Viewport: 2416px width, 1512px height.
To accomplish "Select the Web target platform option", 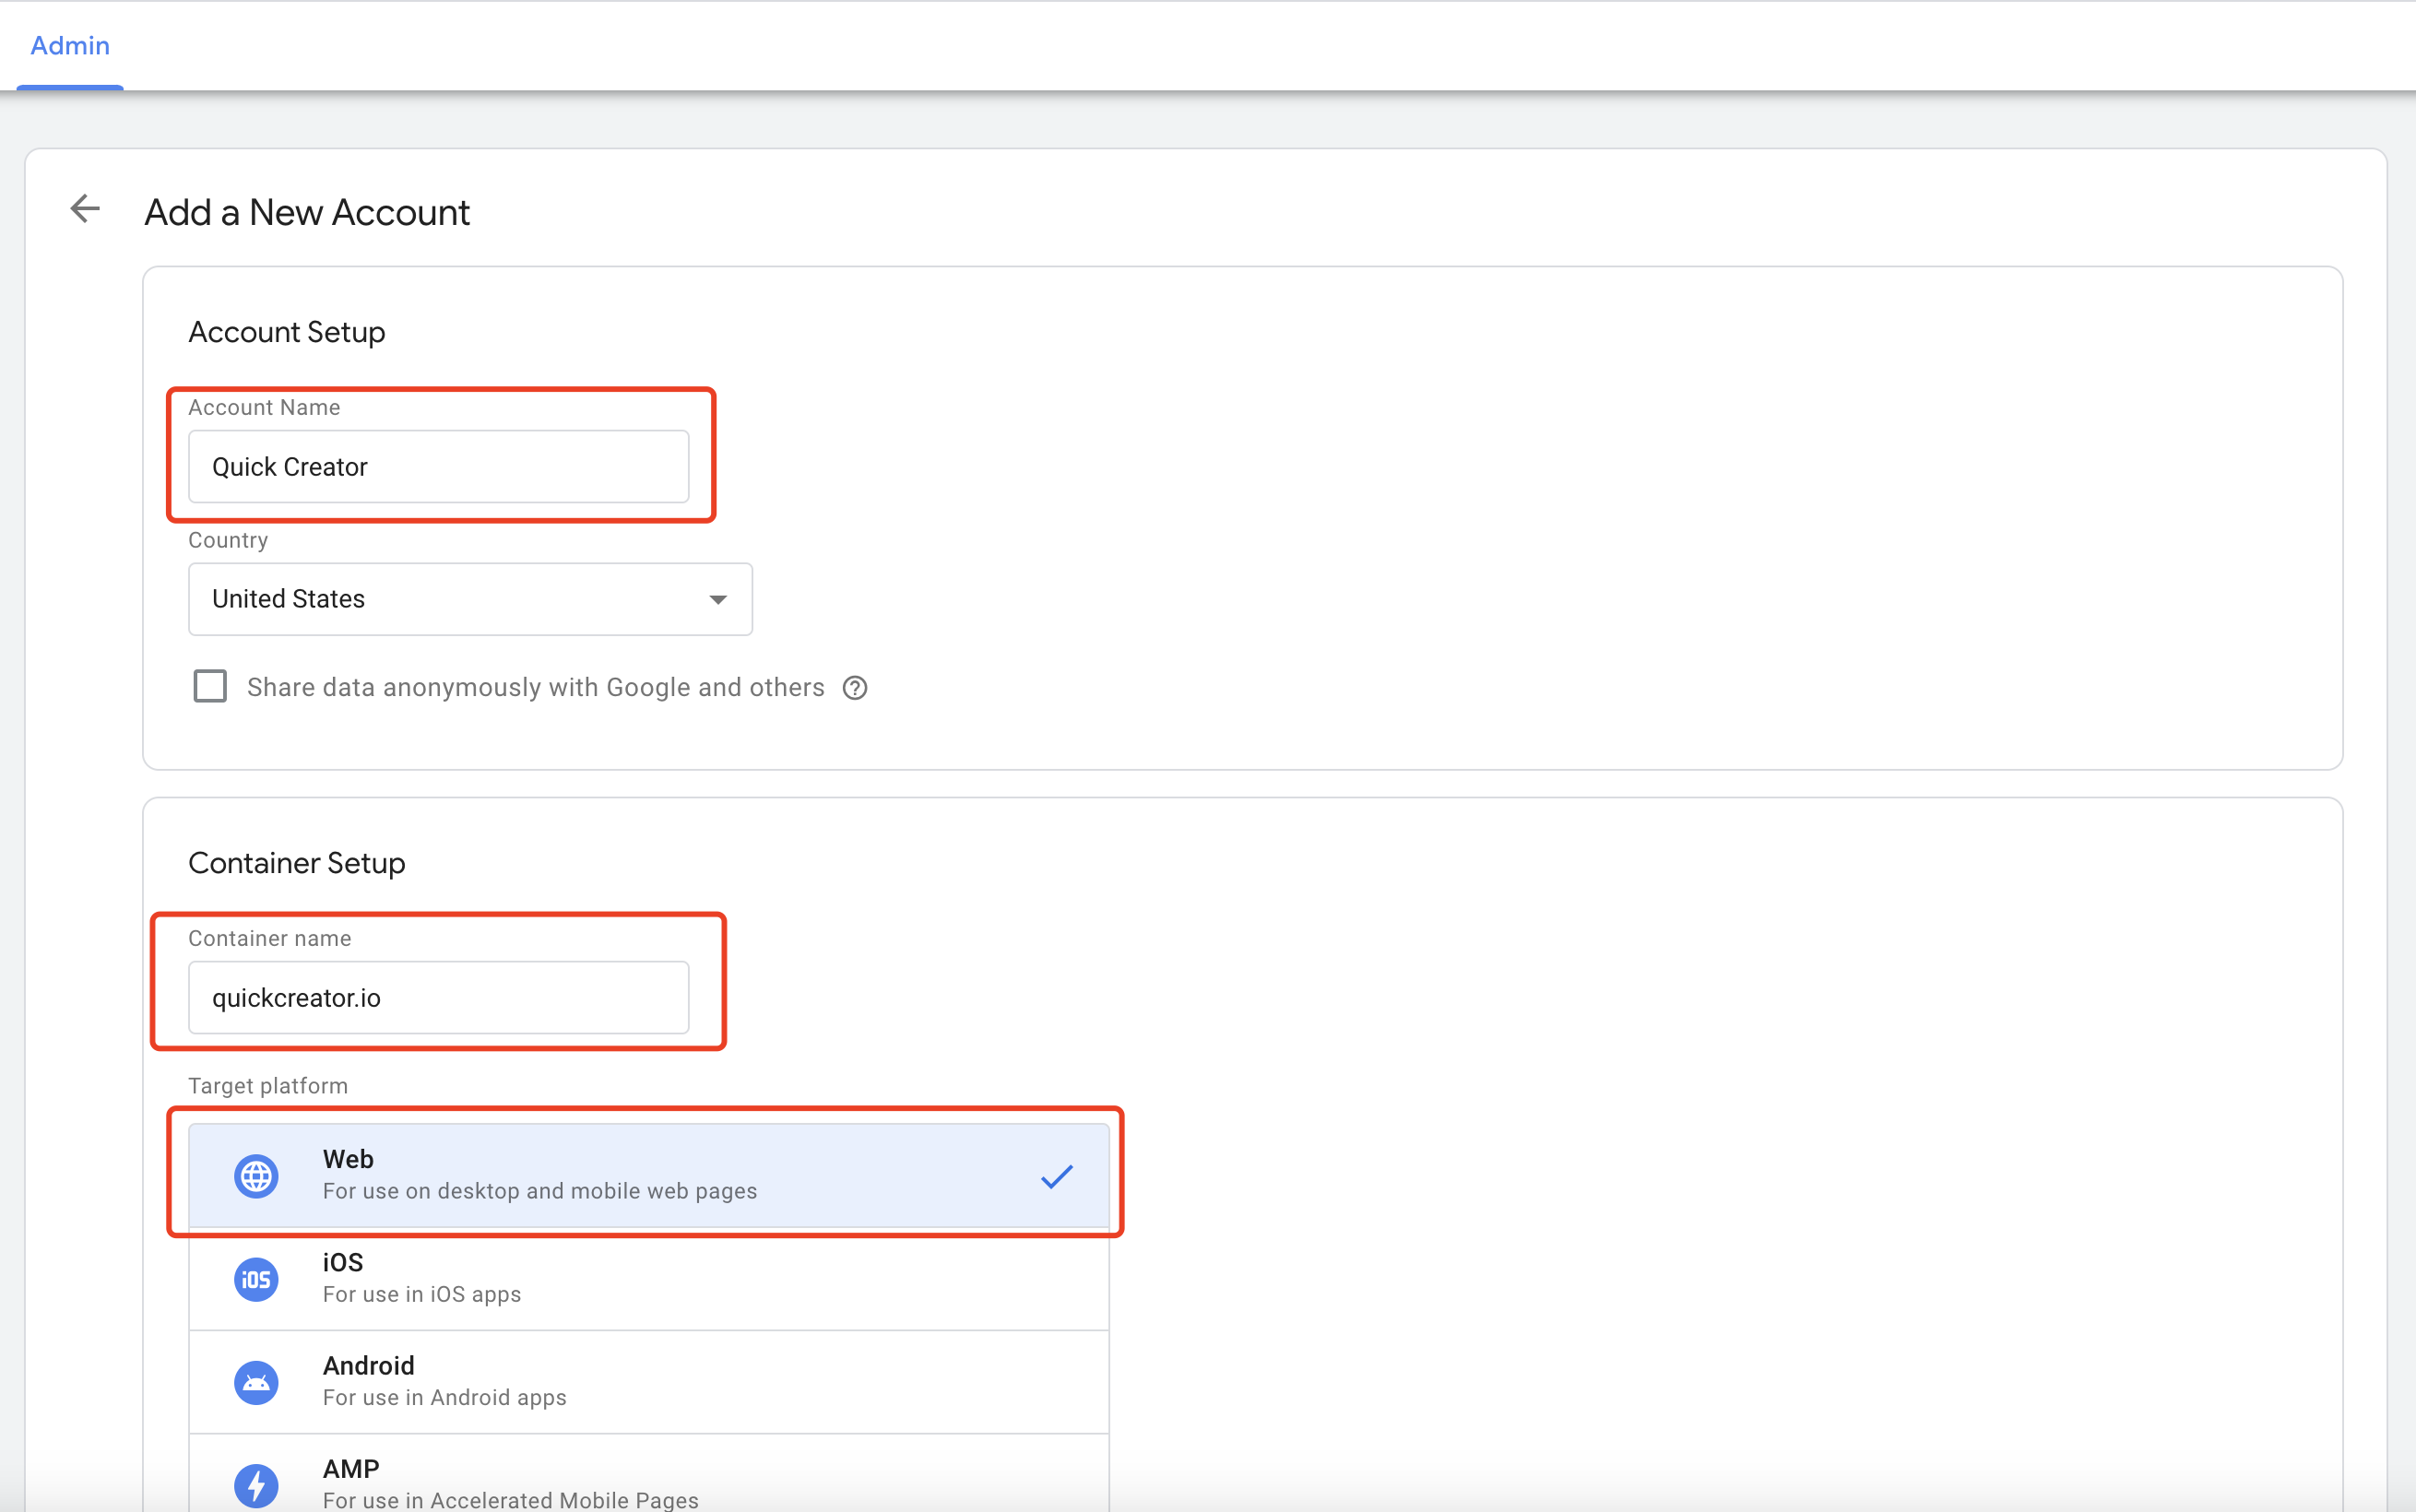I will point(649,1175).
